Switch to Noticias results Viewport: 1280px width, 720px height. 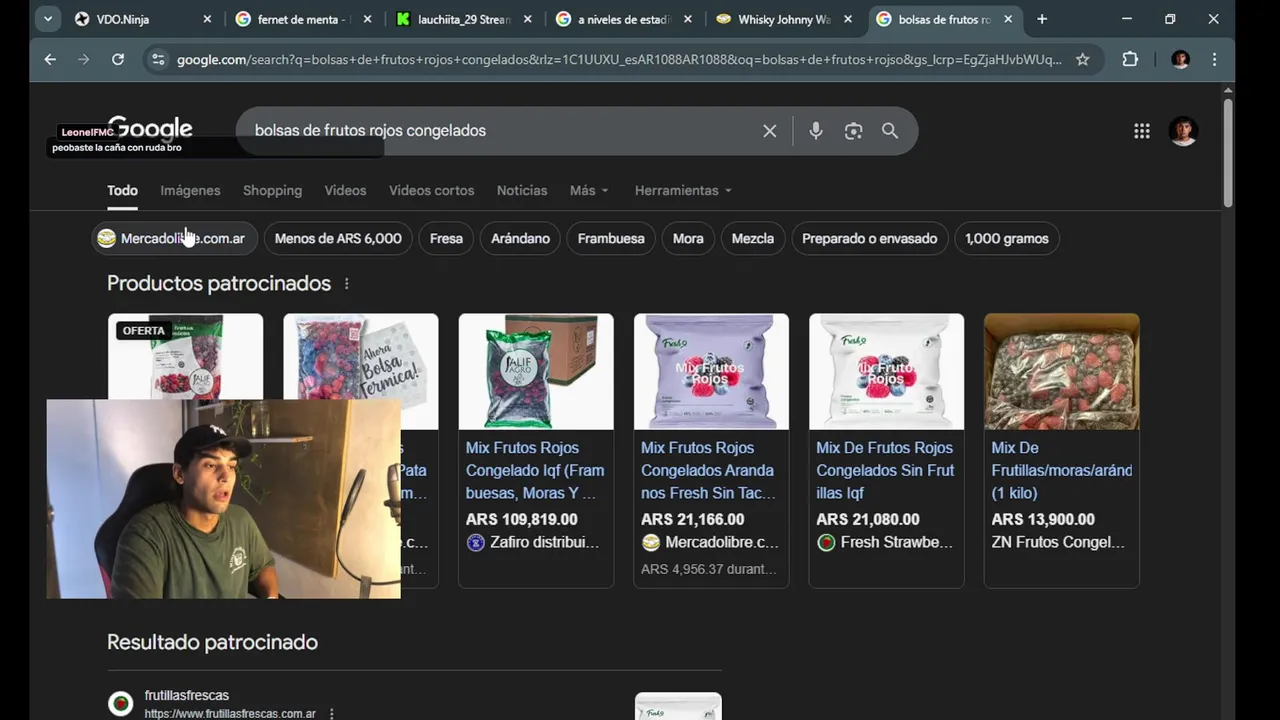click(x=522, y=190)
